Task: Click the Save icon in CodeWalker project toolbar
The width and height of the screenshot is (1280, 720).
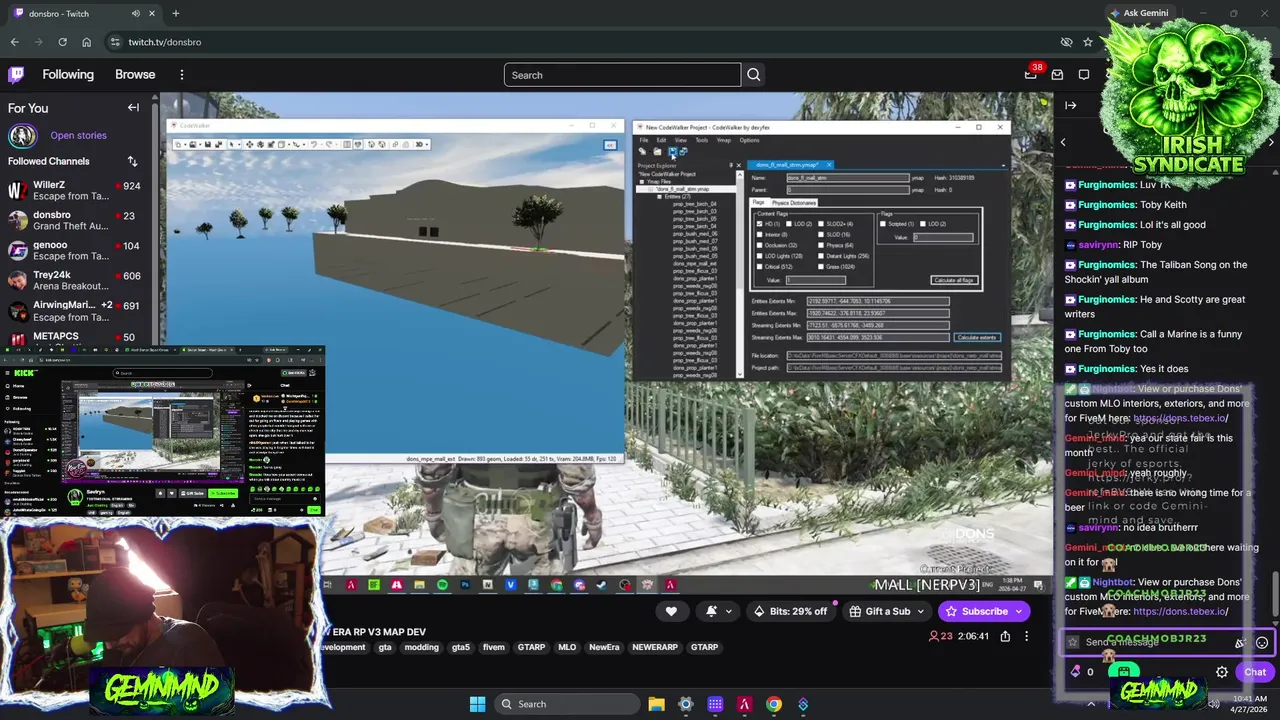Action: [672, 151]
